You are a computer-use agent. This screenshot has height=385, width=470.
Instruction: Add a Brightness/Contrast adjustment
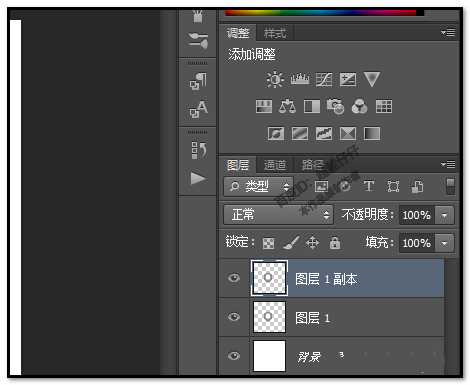[x=275, y=79]
